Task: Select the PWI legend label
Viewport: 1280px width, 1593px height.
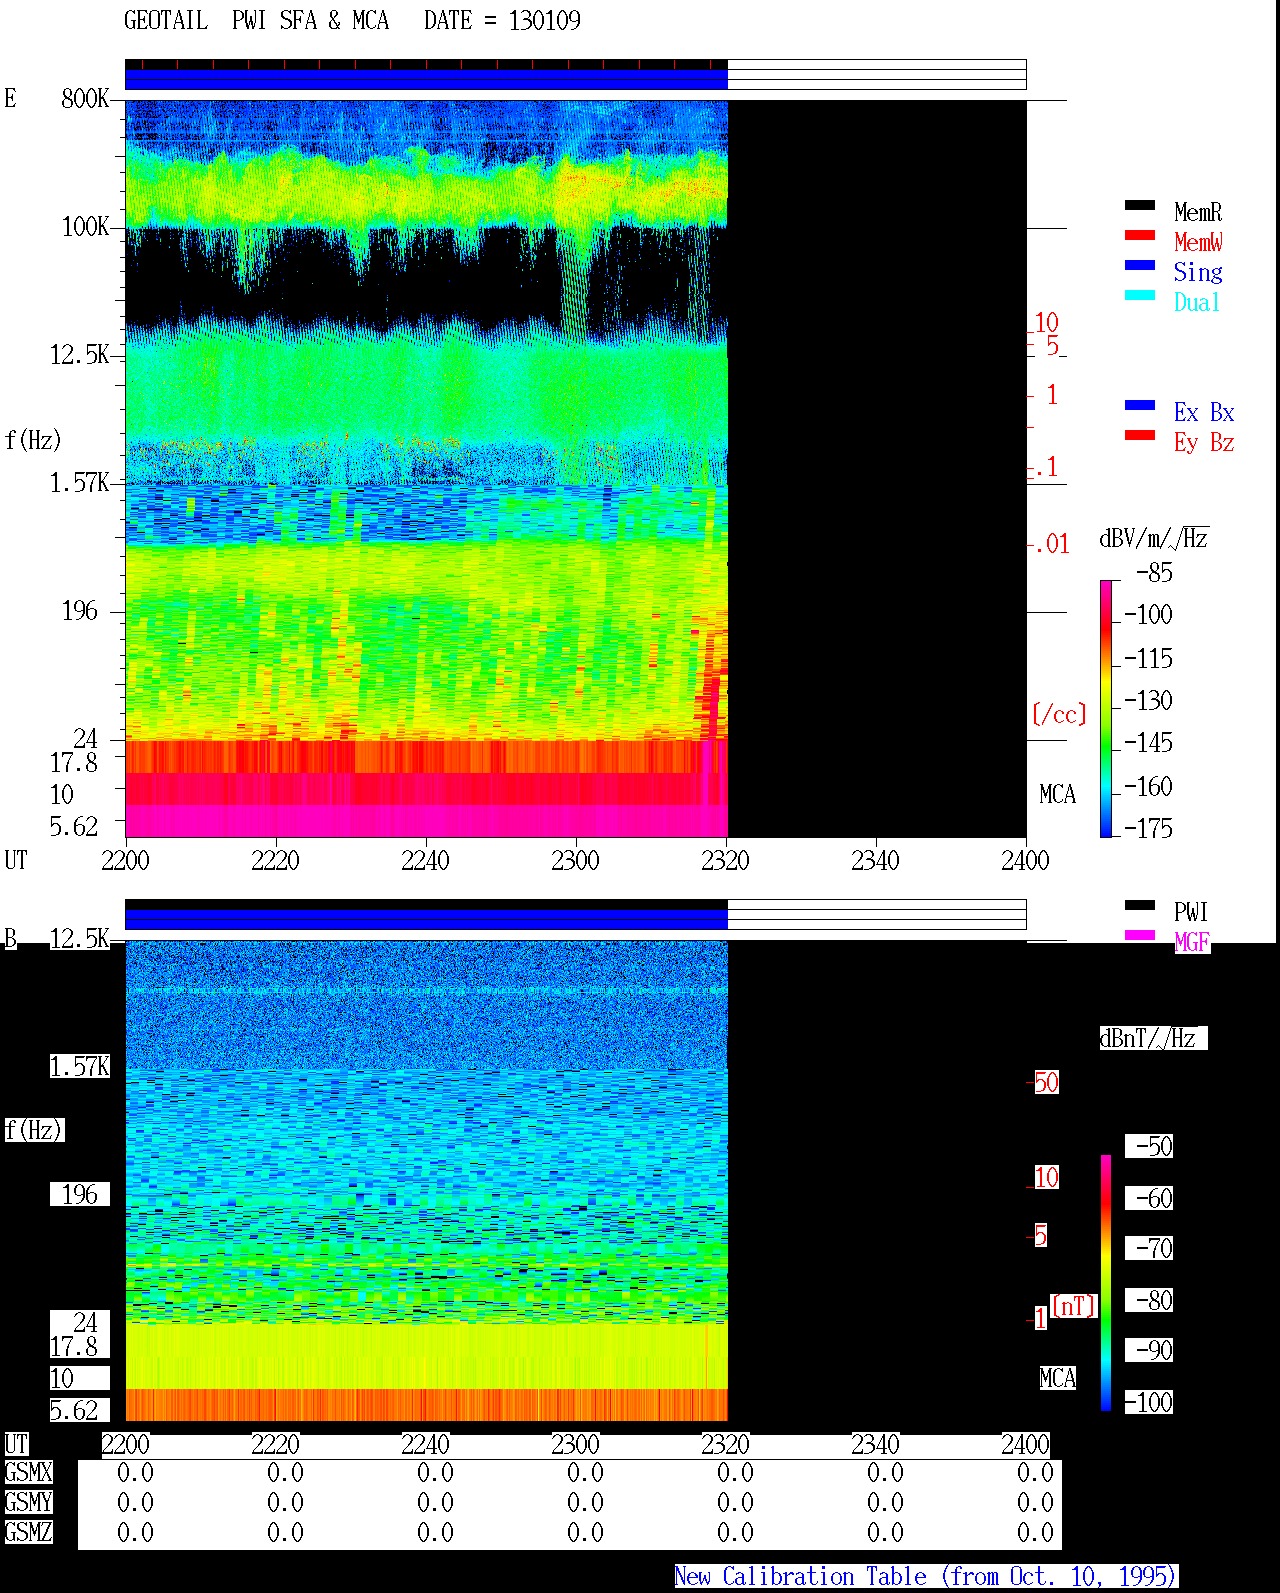Action: pos(1191,912)
